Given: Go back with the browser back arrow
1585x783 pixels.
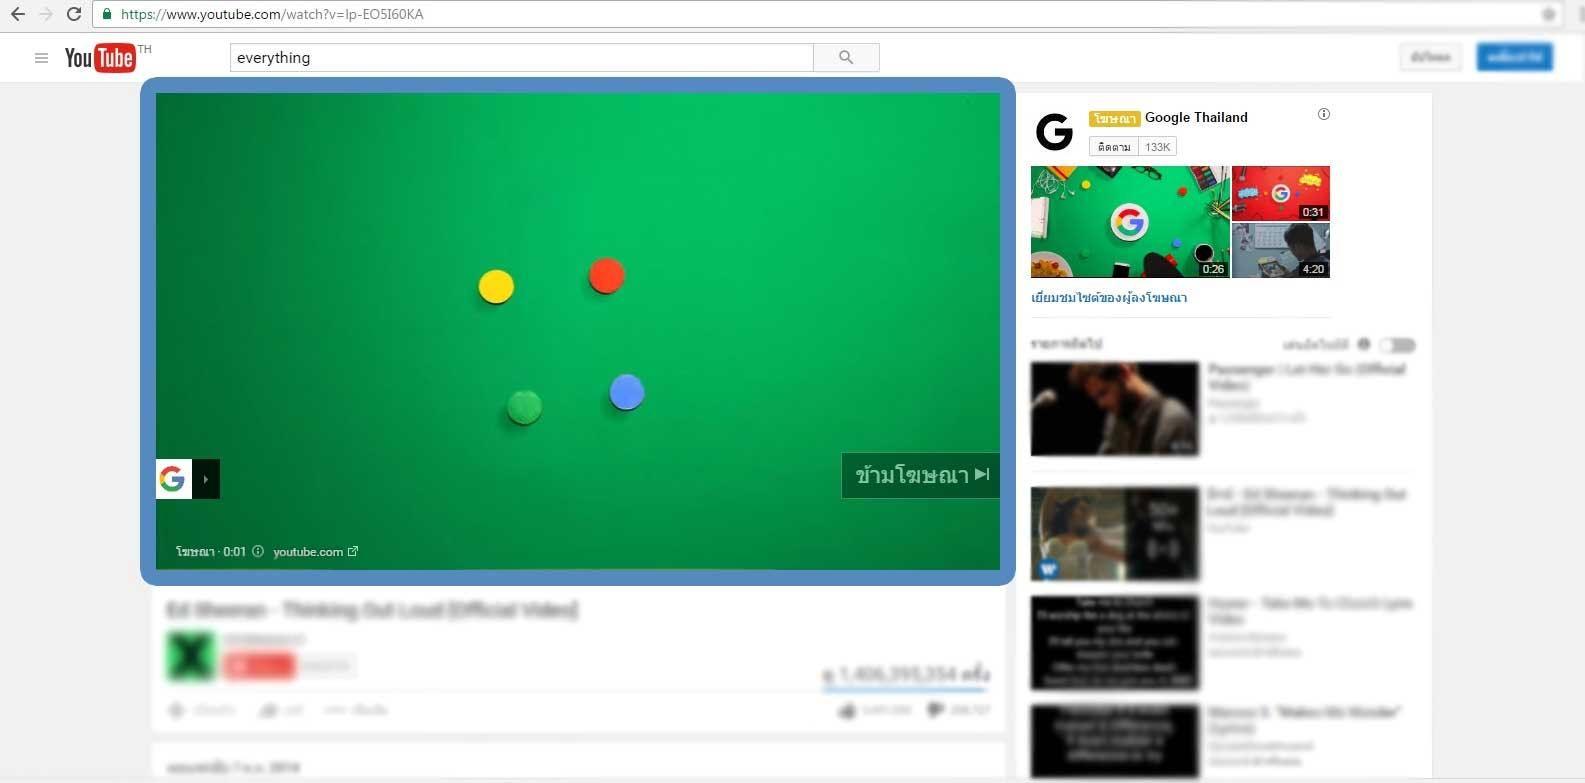Looking at the screenshot, I should 17,14.
